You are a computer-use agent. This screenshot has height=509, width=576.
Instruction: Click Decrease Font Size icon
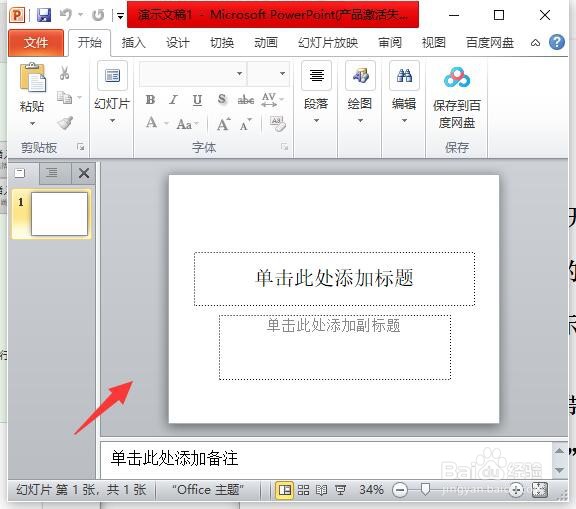246,124
